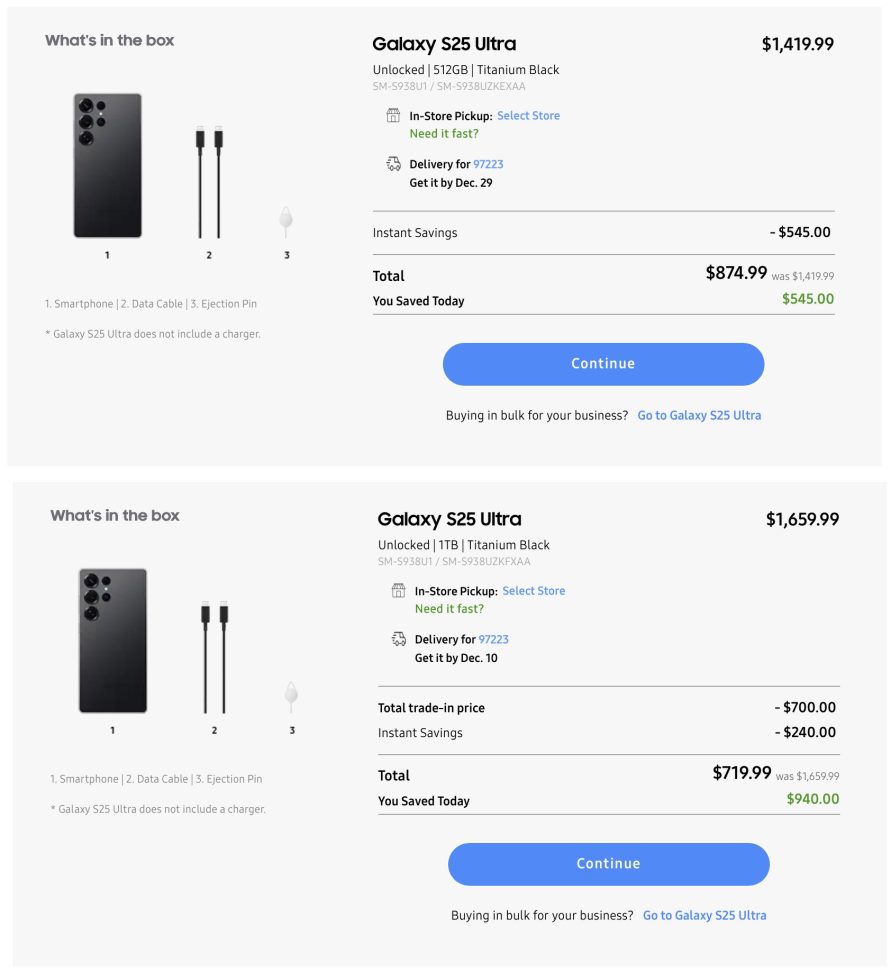Click the smartphone image in top What's in the box

tap(107, 168)
